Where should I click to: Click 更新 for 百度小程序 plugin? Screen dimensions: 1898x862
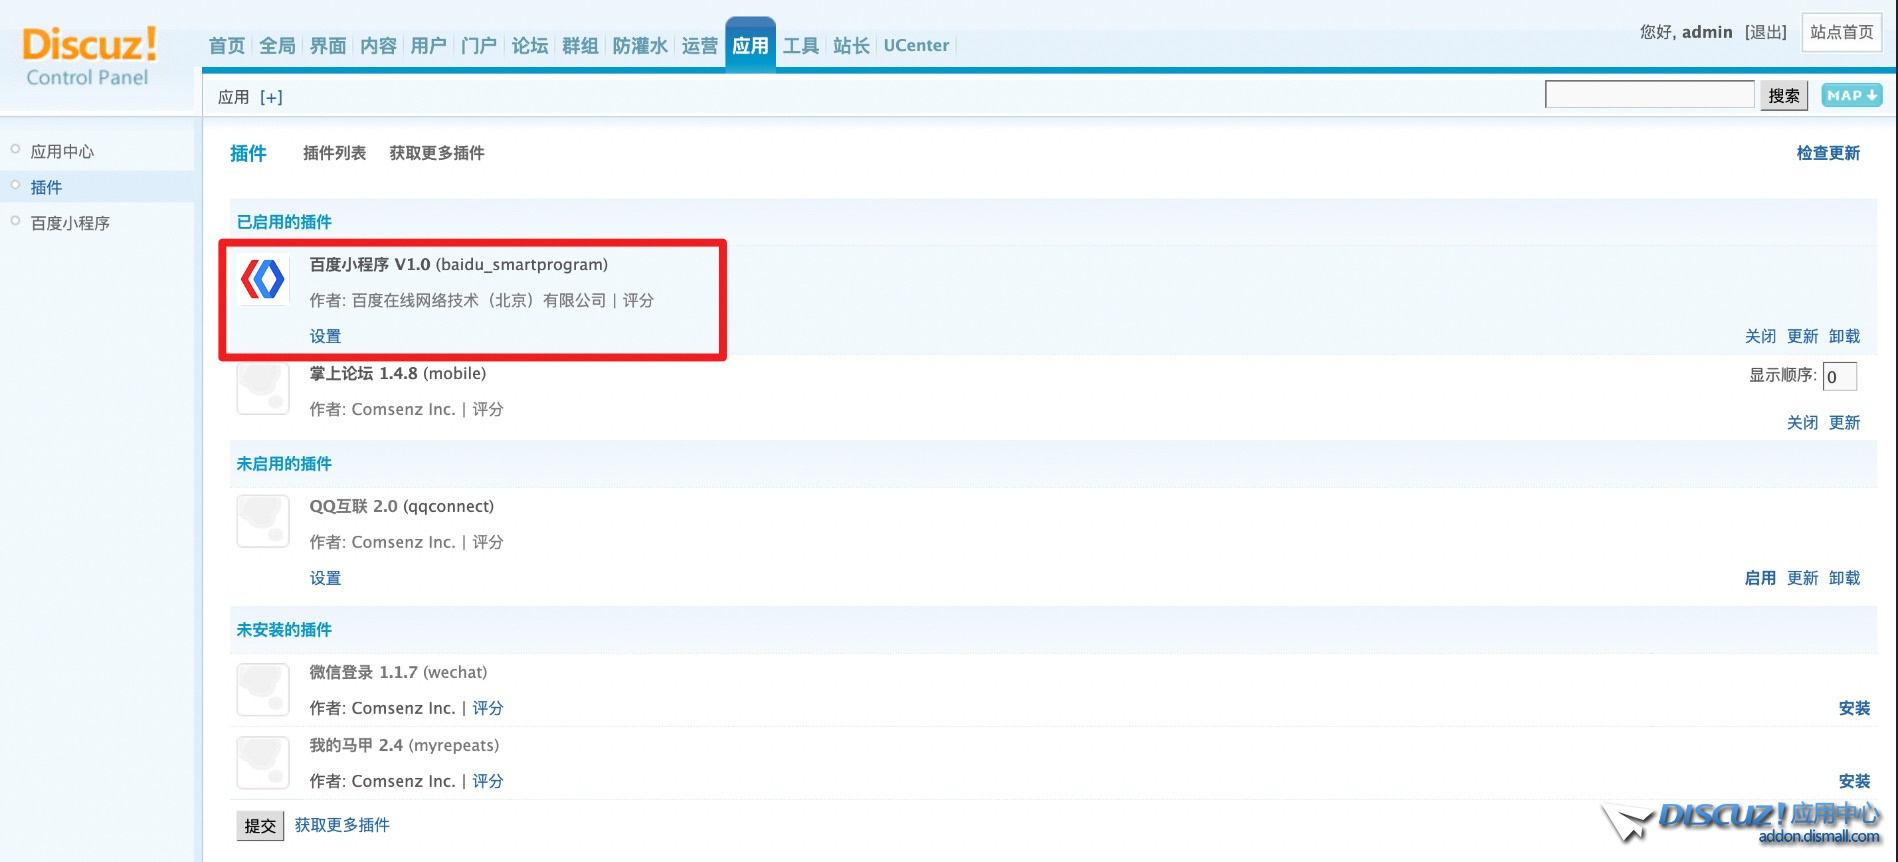point(1803,336)
